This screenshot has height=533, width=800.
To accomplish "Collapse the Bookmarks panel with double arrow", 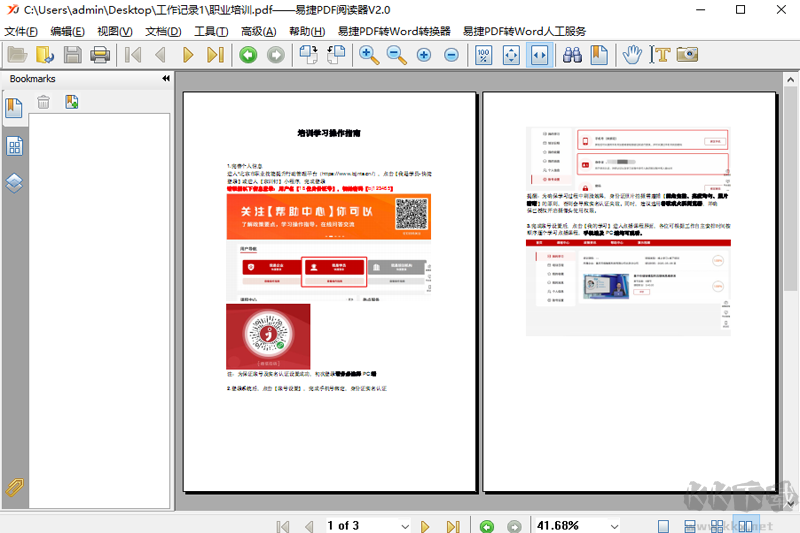I will click(x=166, y=79).
